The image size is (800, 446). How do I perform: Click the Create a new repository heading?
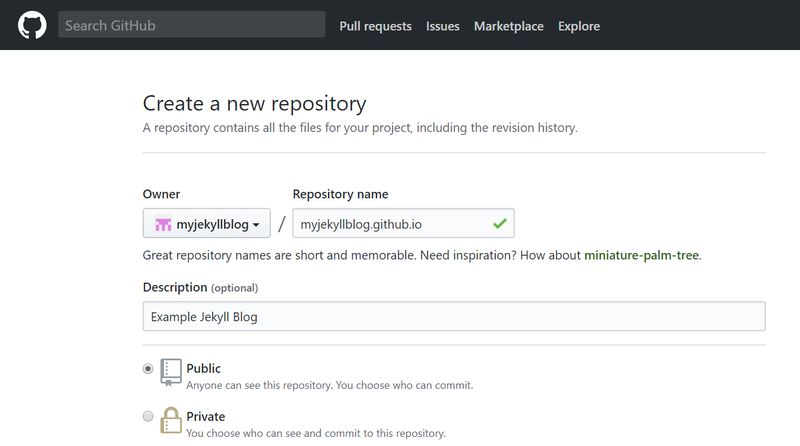255,104
